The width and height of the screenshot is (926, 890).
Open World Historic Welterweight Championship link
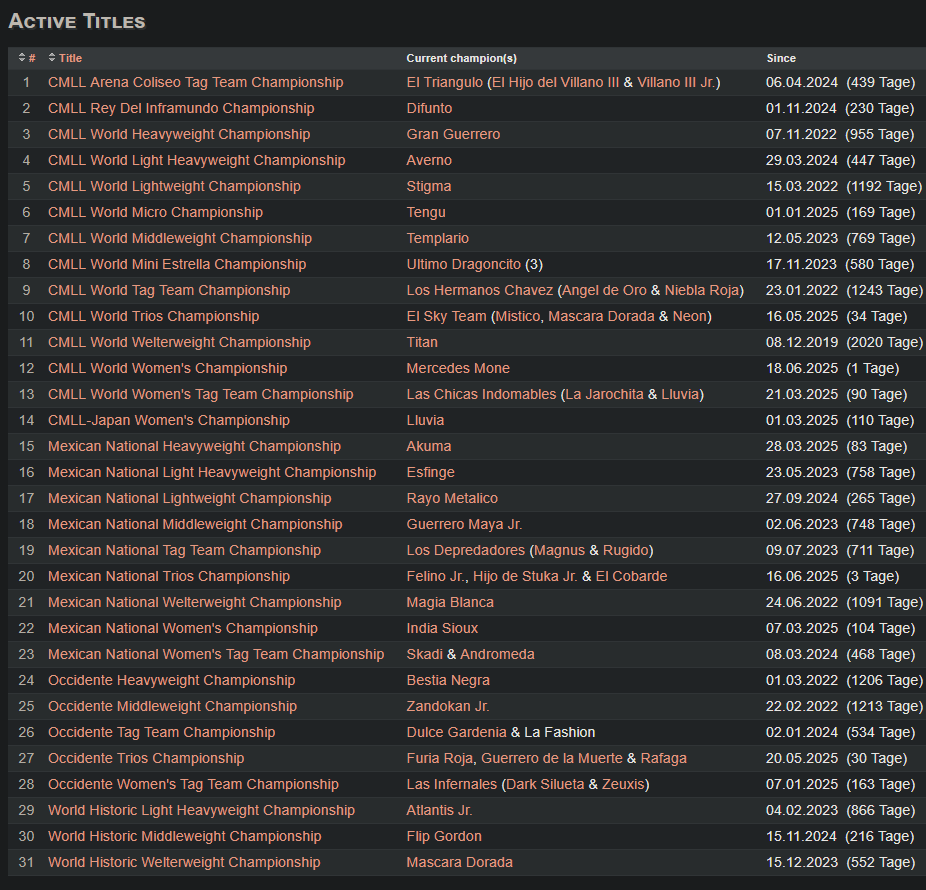tap(184, 862)
